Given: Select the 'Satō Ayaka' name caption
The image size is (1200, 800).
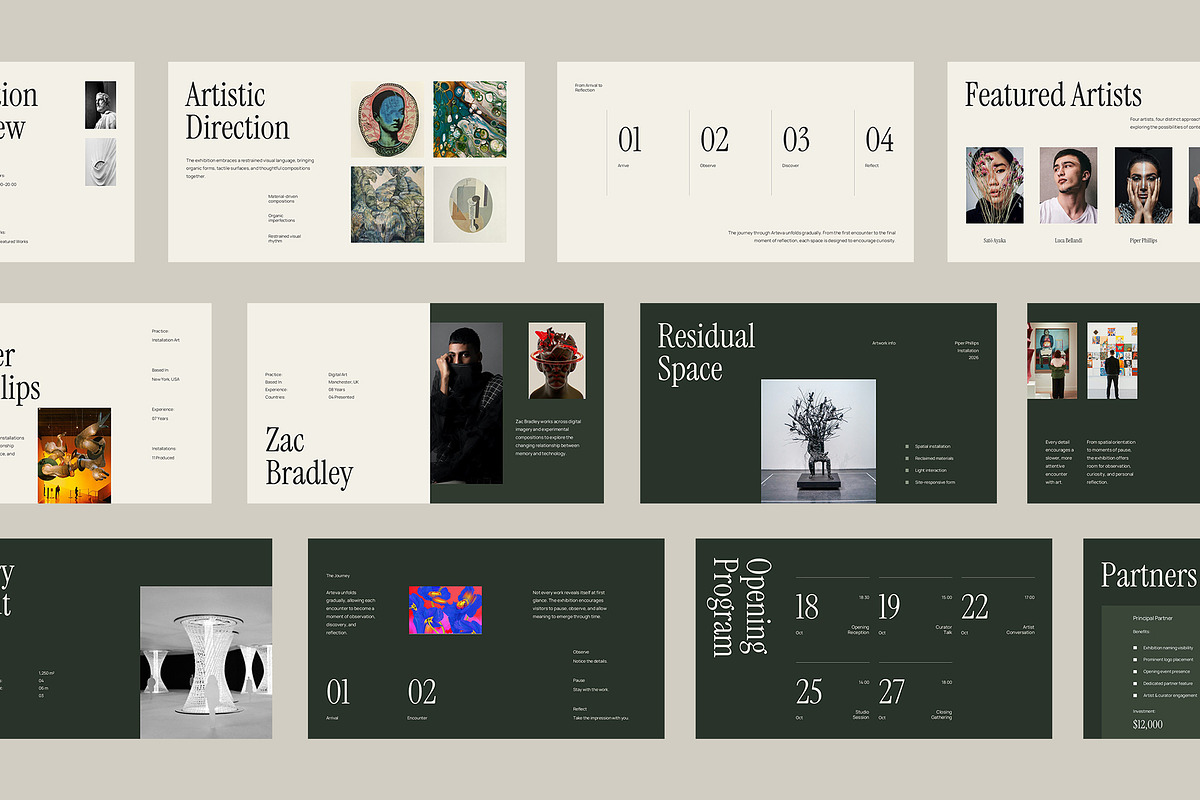Looking at the screenshot, I should coord(995,241).
